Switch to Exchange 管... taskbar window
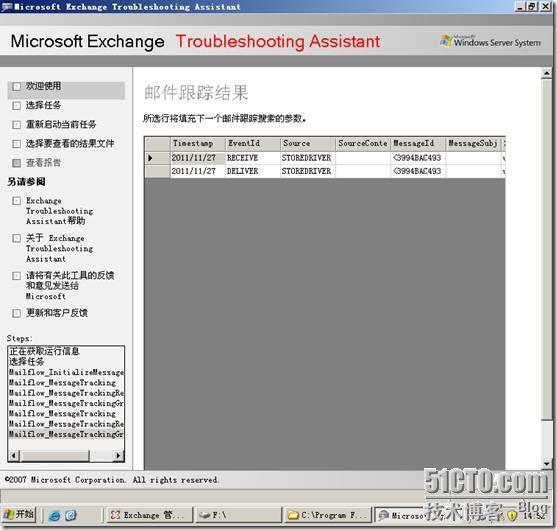557x530 pixels. click(149, 515)
